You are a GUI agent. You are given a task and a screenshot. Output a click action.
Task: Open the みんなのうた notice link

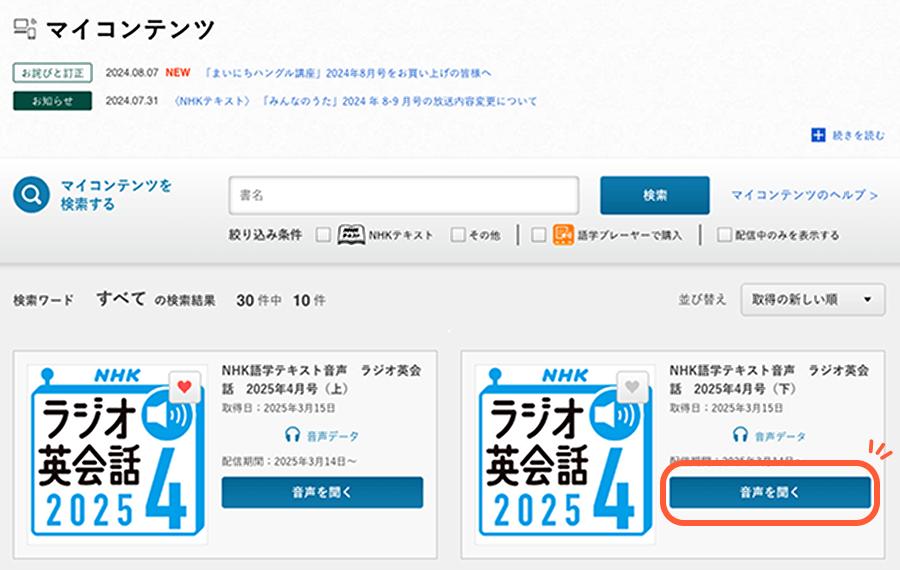pyautogui.click(x=355, y=101)
